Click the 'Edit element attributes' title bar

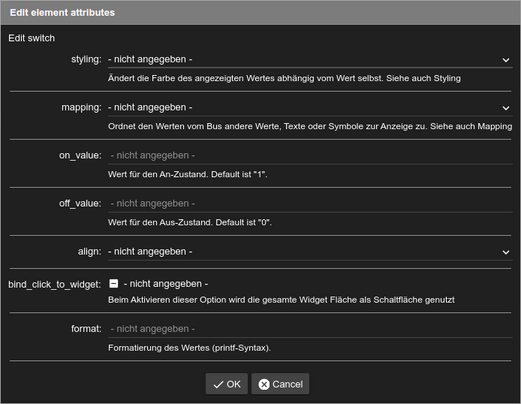tap(260, 13)
